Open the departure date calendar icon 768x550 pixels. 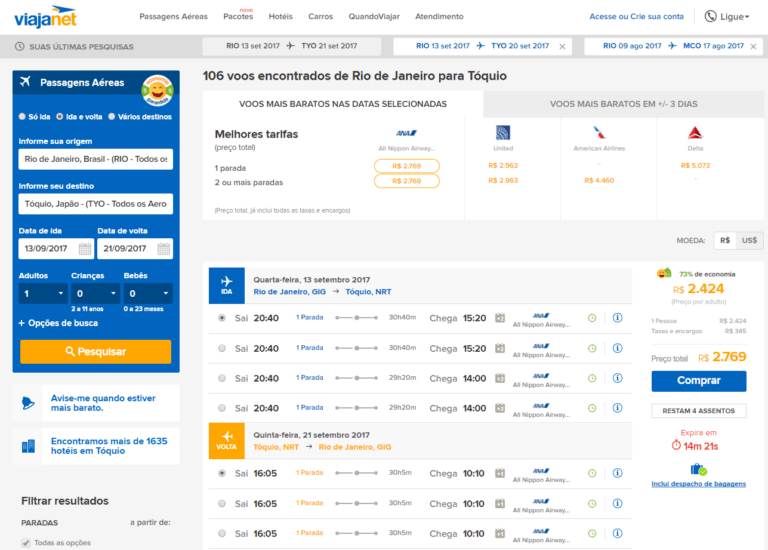tap(85, 249)
